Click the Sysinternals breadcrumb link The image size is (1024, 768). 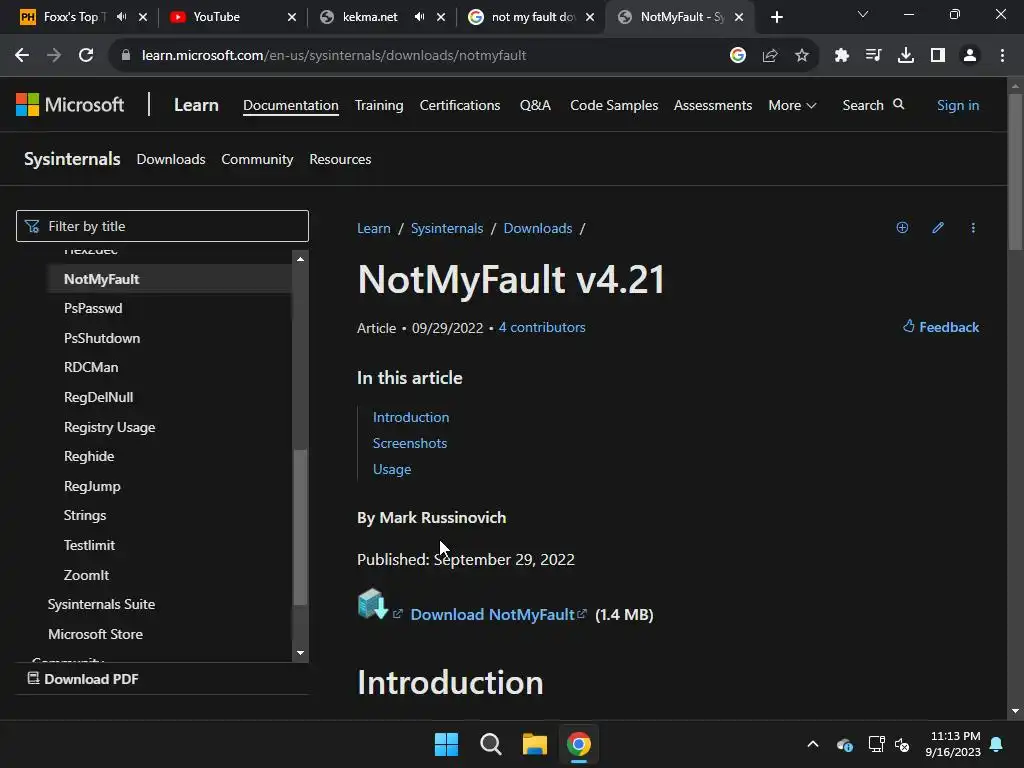coord(447,229)
